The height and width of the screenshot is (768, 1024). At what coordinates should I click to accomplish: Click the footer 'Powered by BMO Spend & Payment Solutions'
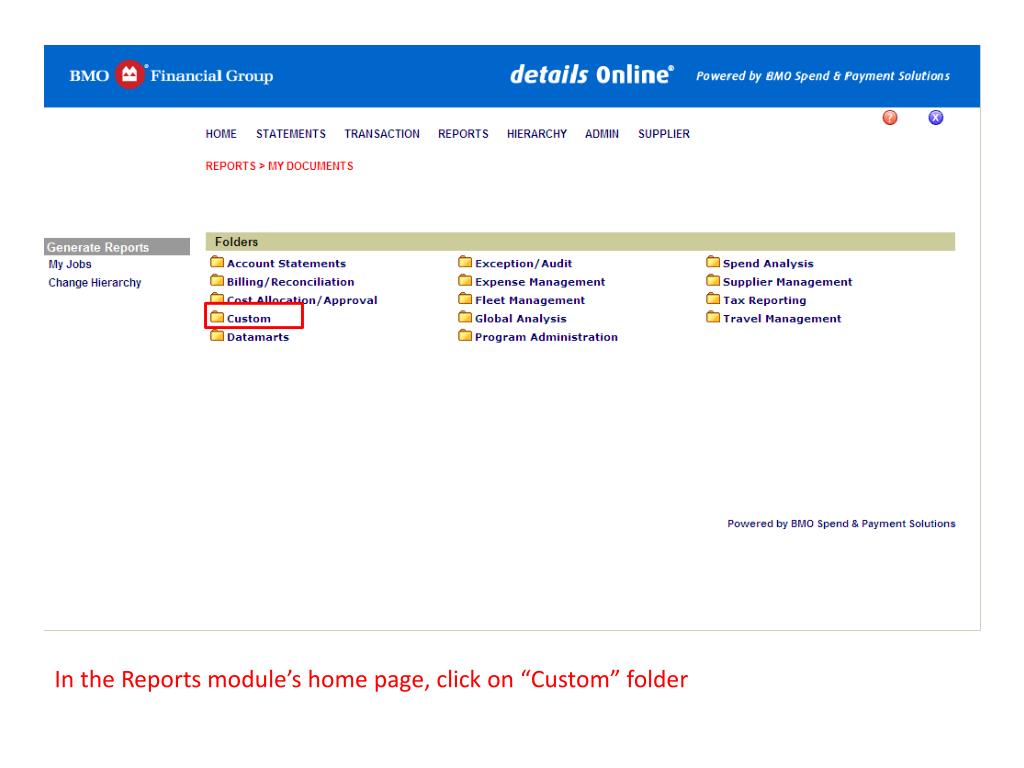841,524
